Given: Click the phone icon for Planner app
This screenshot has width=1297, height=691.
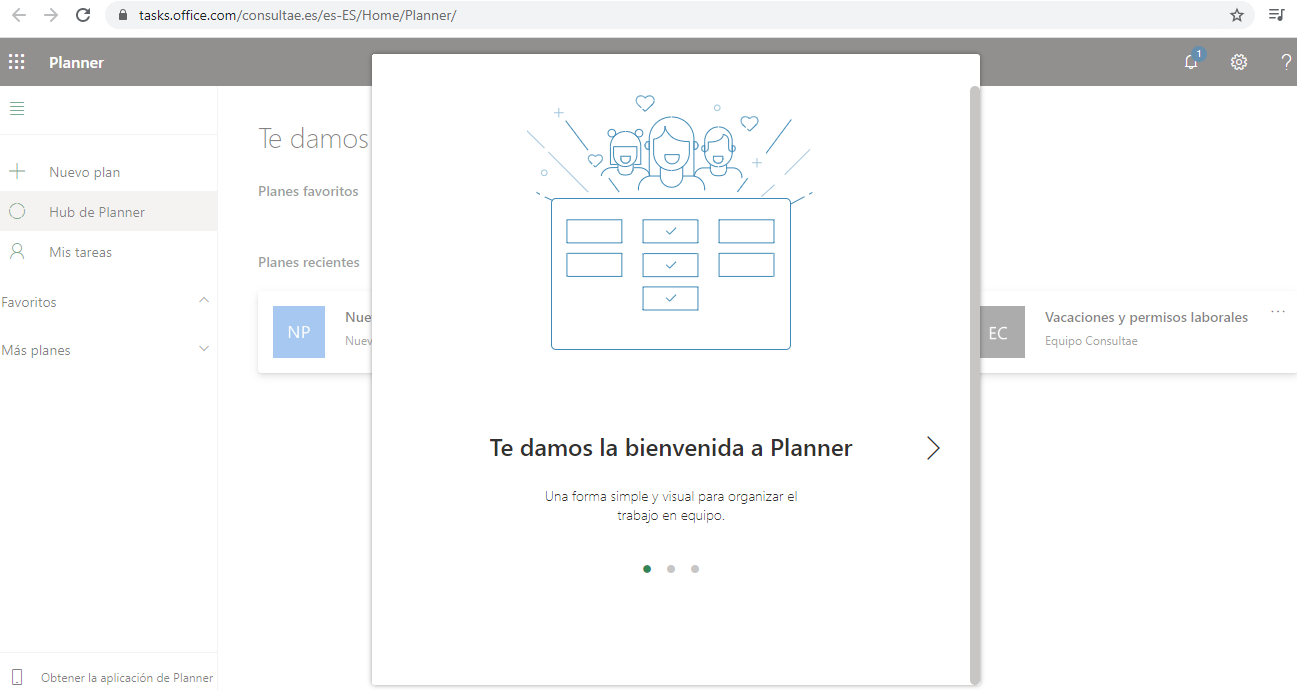Looking at the screenshot, I should point(17,677).
